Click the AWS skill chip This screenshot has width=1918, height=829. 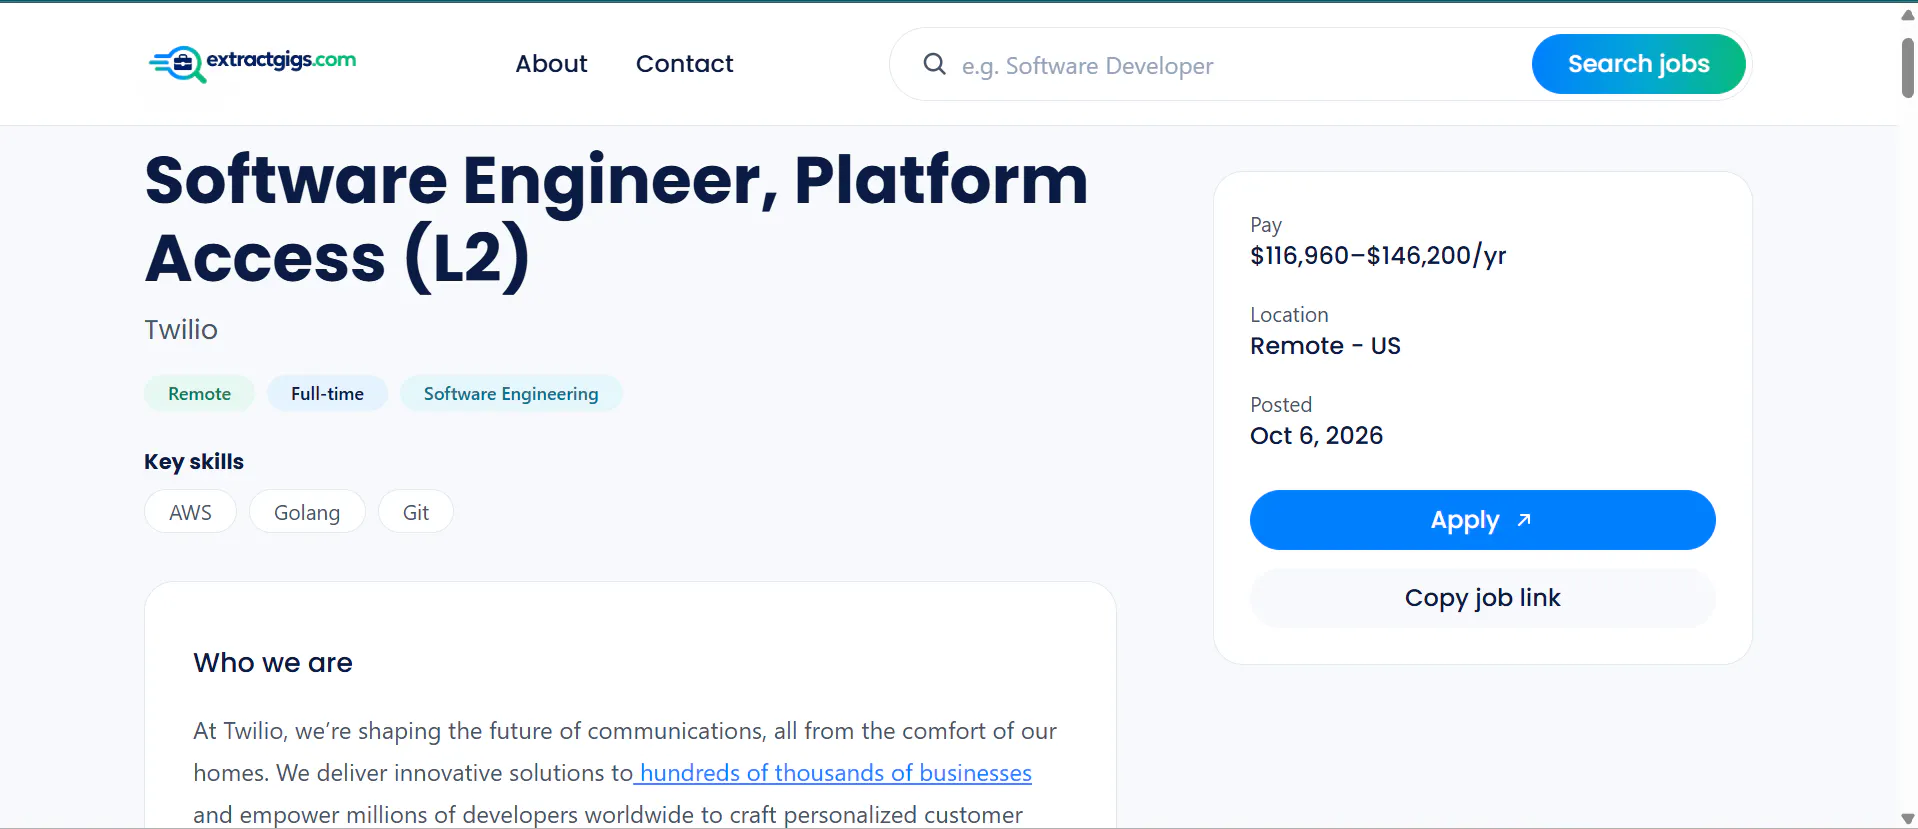[190, 512]
